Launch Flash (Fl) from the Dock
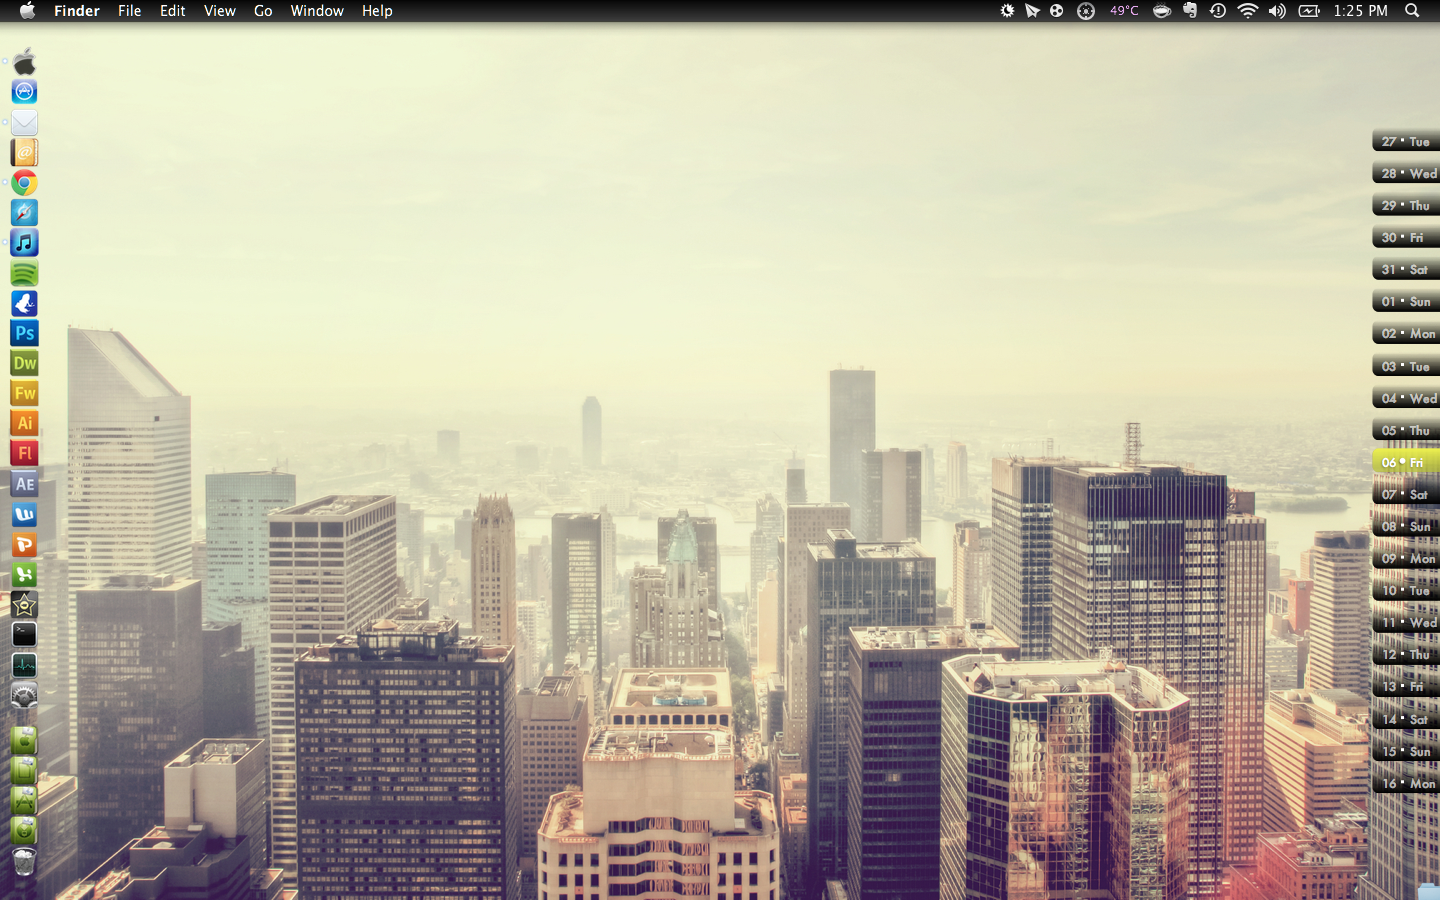Image resolution: width=1440 pixels, height=900 pixels. coord(24,453)
